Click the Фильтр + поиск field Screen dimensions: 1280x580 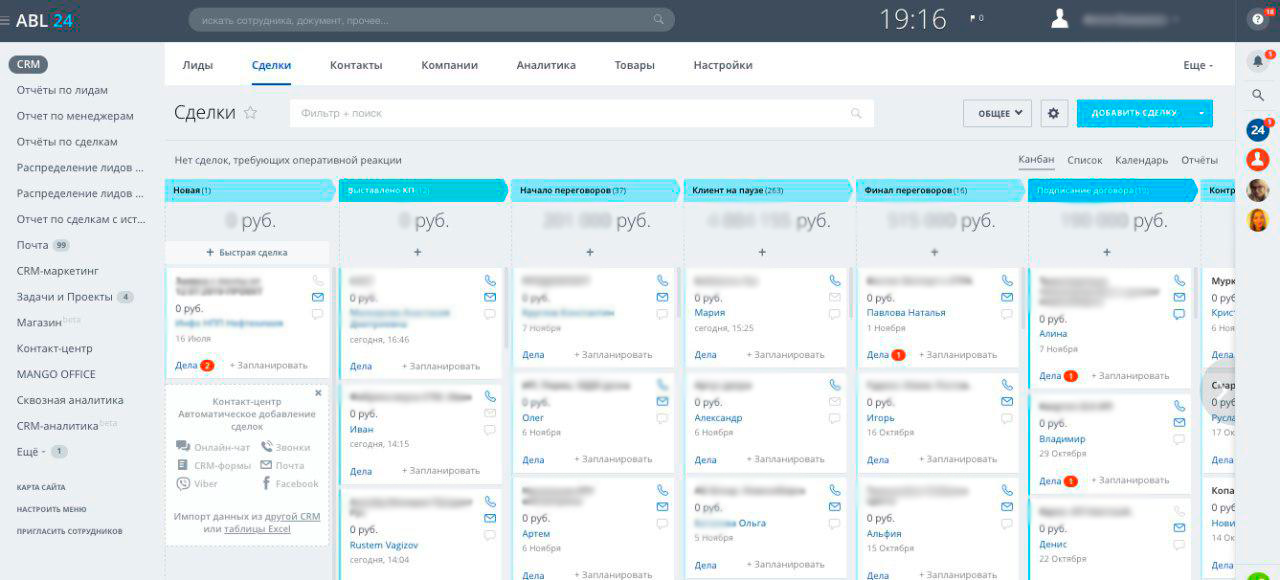click(x=570, y=113)
